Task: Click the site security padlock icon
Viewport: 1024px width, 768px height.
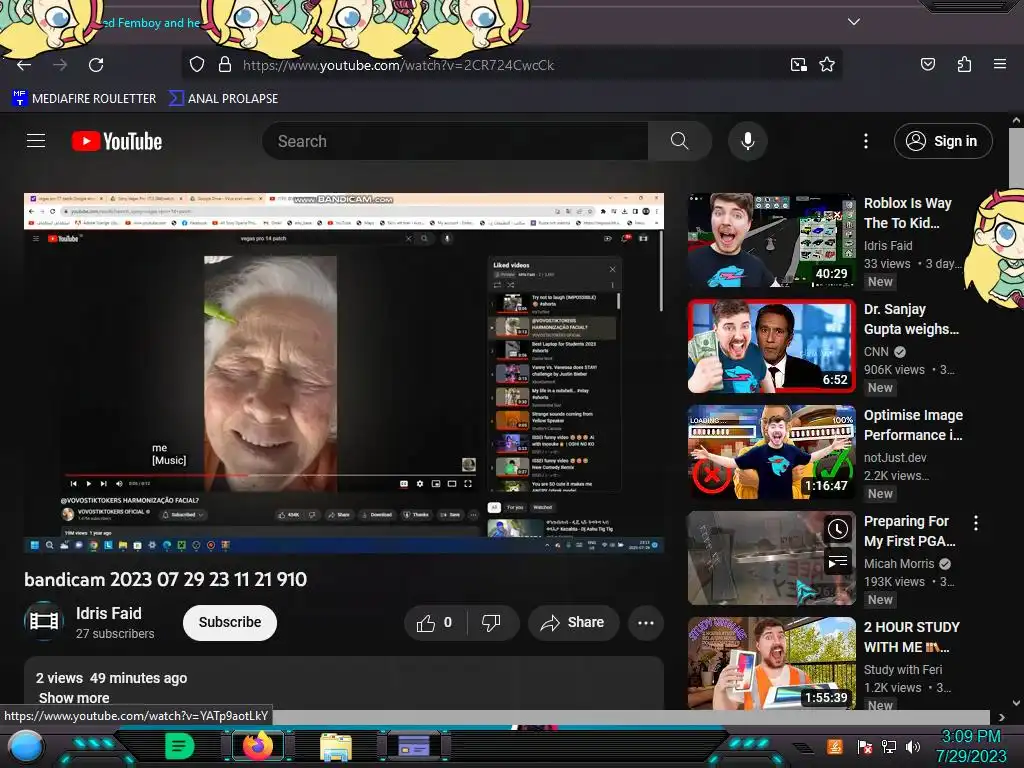Action: [x=225, y=65]
